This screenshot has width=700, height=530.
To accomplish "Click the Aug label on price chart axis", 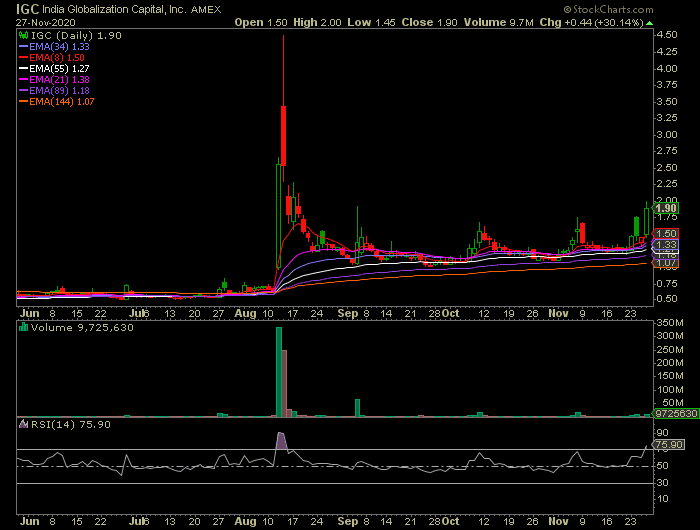I will [245, 313].
